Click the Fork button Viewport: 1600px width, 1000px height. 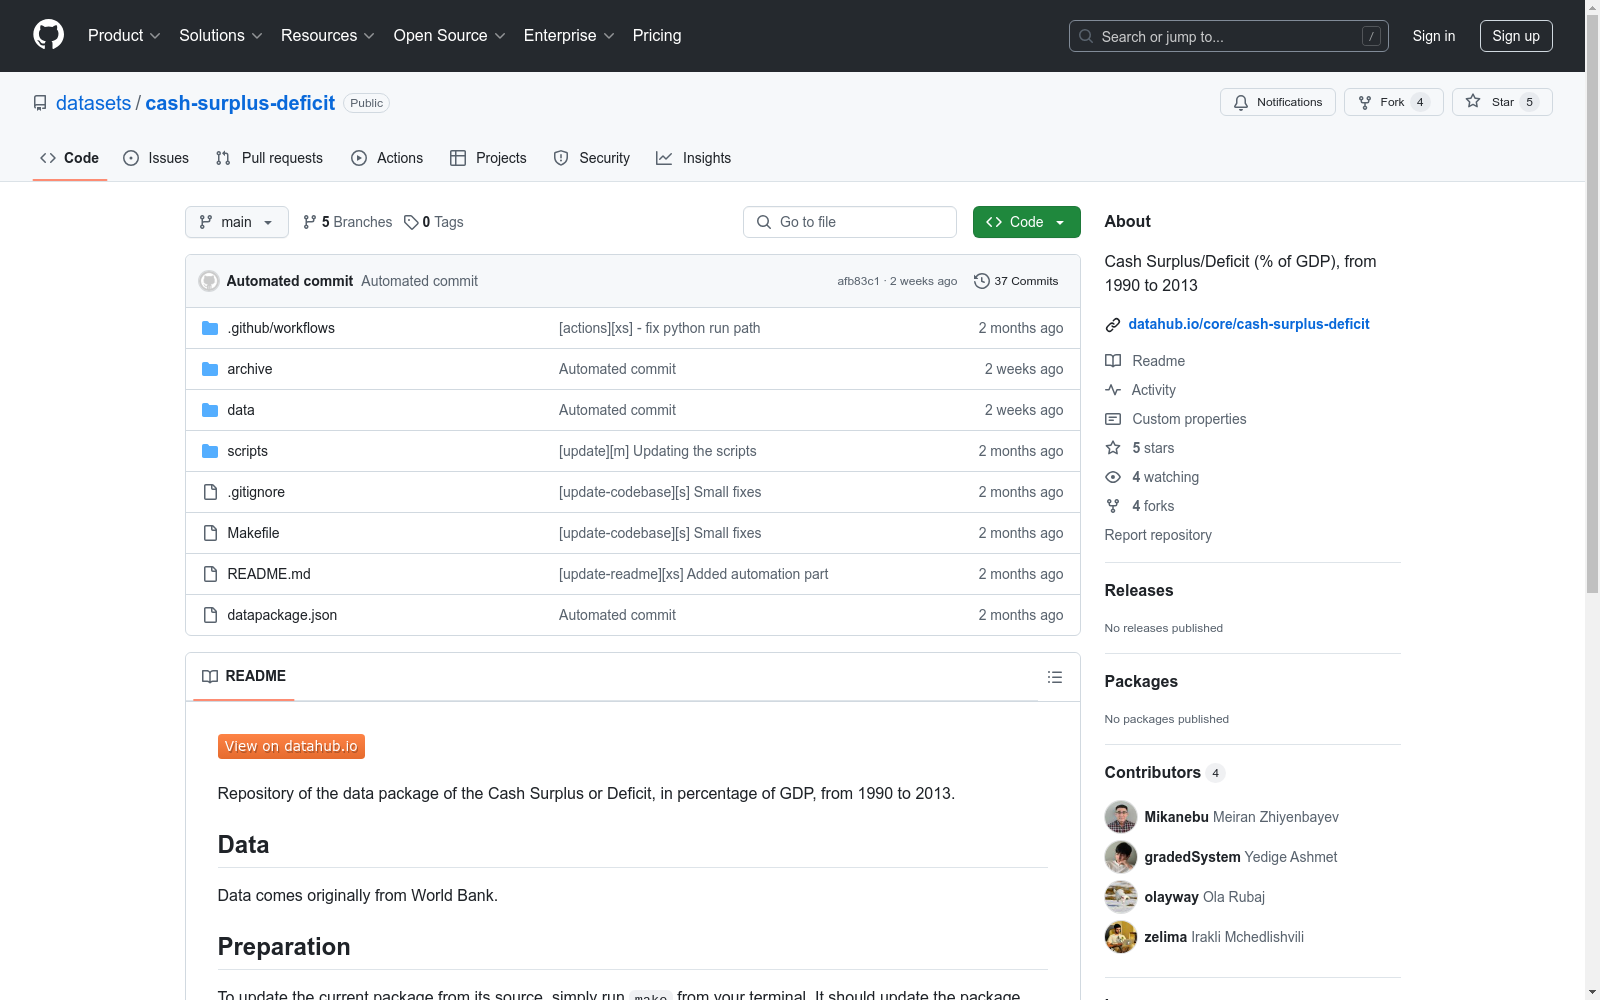coord(1393,102)
